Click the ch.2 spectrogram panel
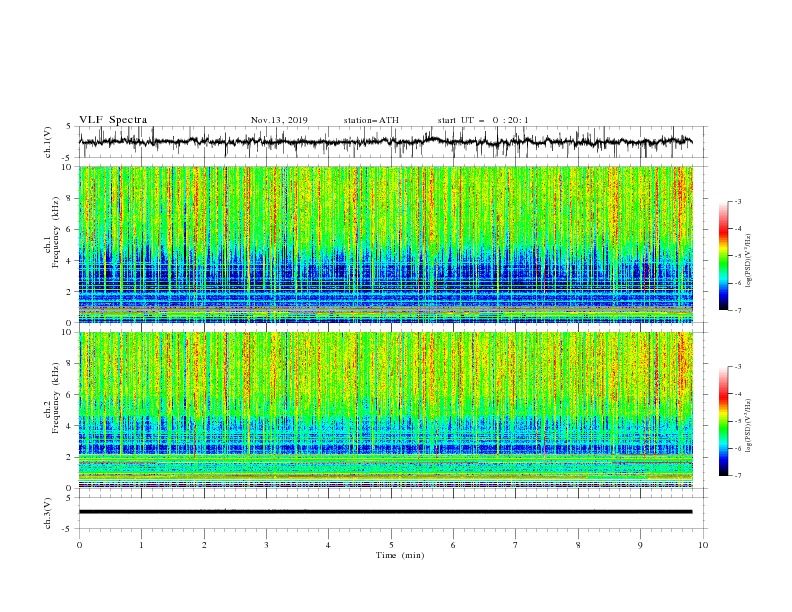Screen dimensions: 792x612 [x=386, y=410]
